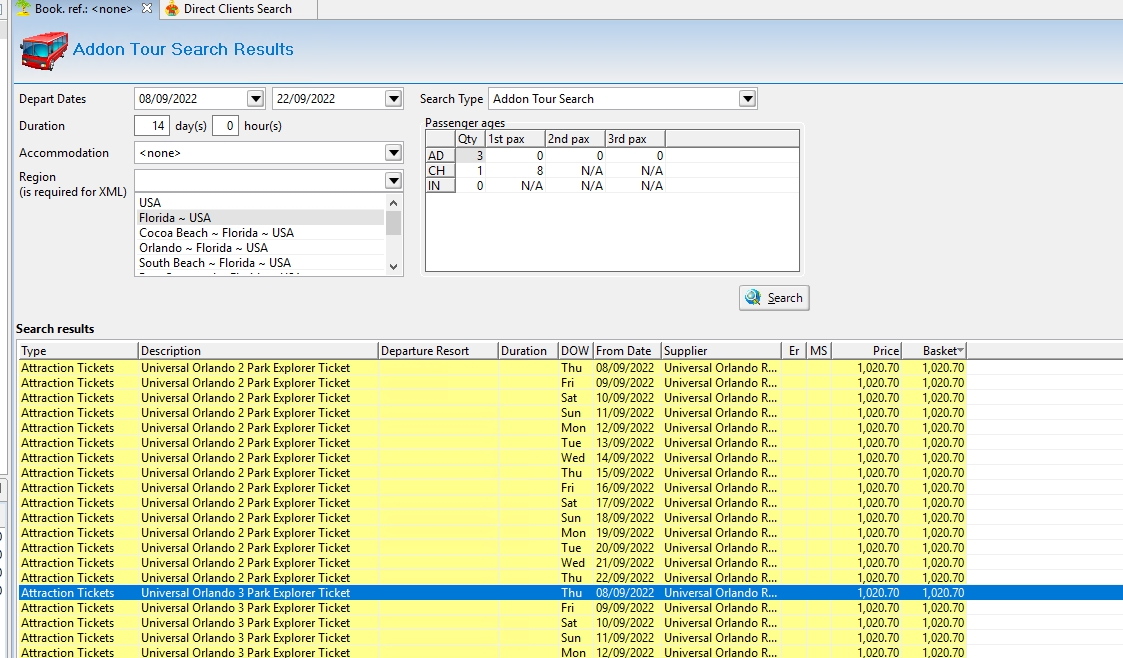Switch to the Direct Clients Search tab

pyautogui.click(x=237, y=9)
